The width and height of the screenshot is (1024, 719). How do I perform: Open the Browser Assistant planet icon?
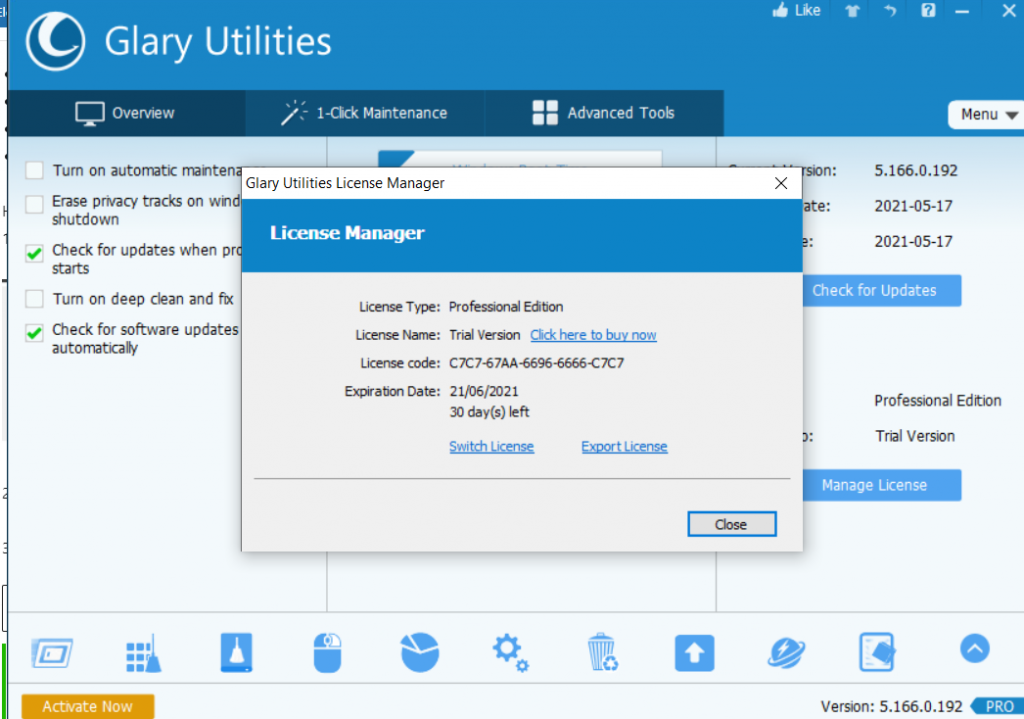pos(786,652)
